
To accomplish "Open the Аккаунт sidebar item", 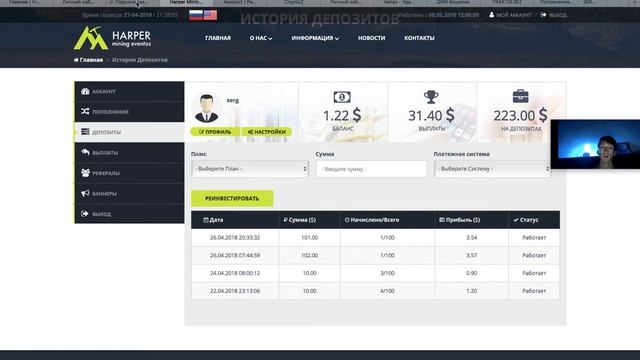I will point(129,91).
